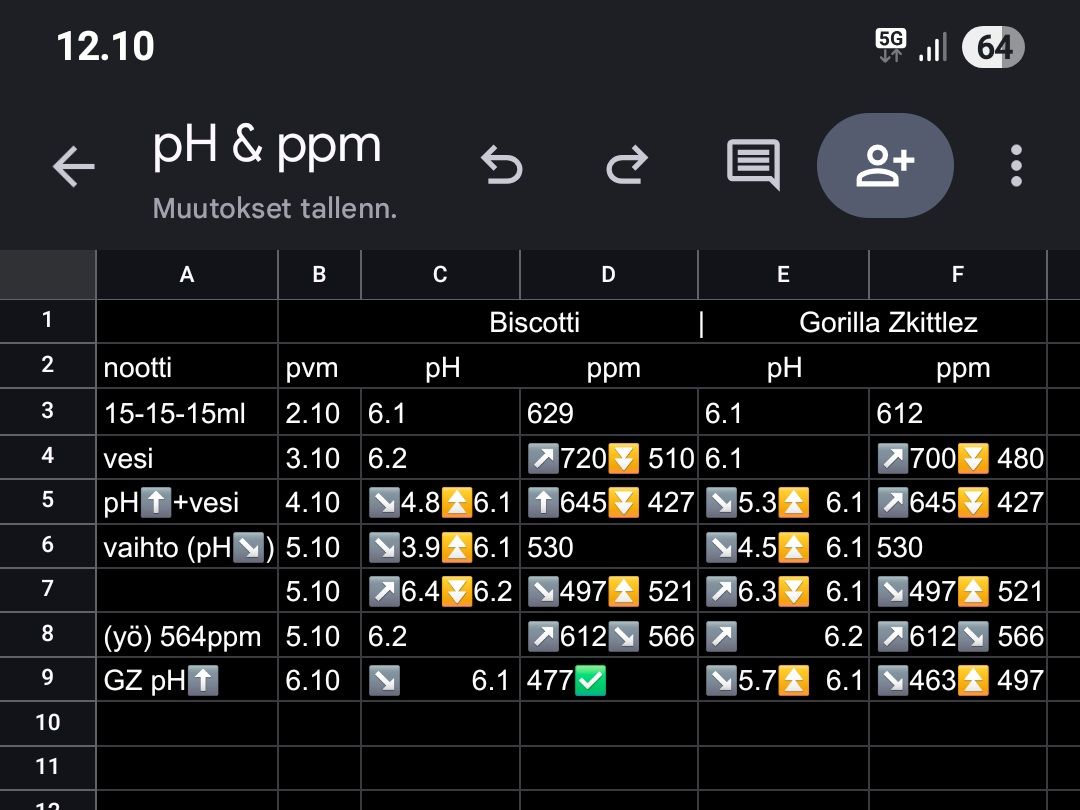Image resolution: width=1080 pixels, height=810 pixels.
Task: Select the 'vesi' cell
Action: [187, 457]
